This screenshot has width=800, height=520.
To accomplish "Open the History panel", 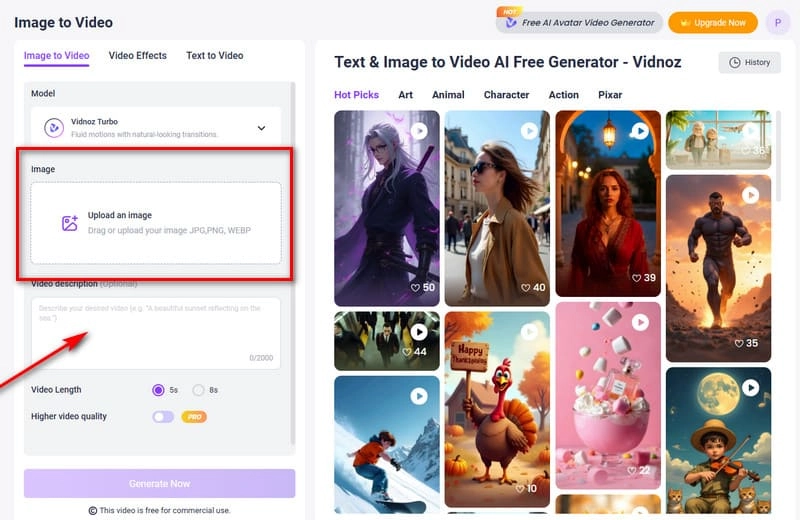I will point(749,62).
